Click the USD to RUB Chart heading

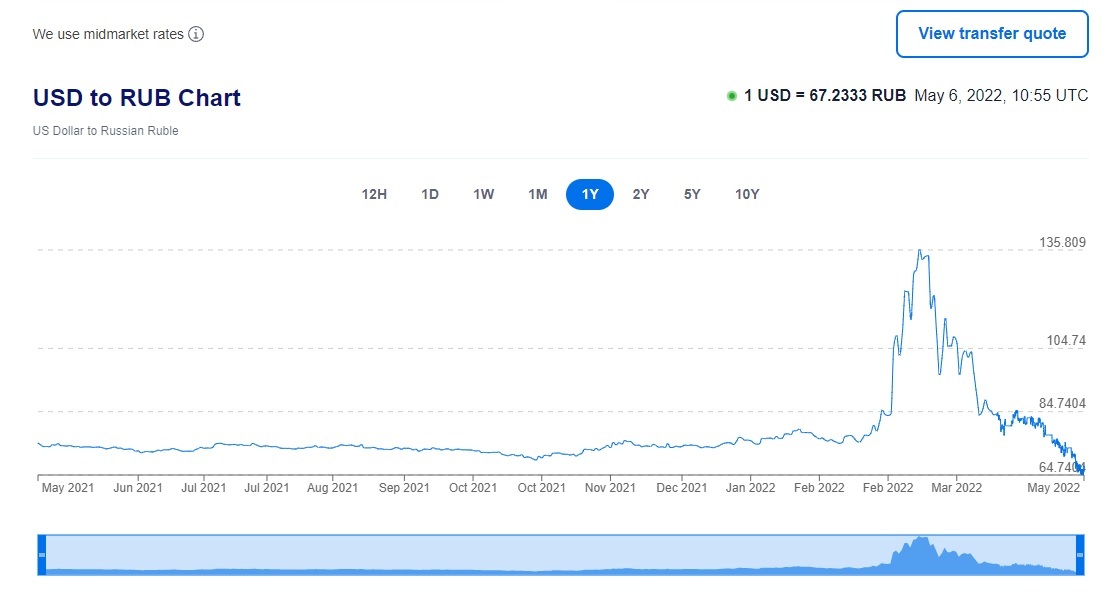[137, 98]
